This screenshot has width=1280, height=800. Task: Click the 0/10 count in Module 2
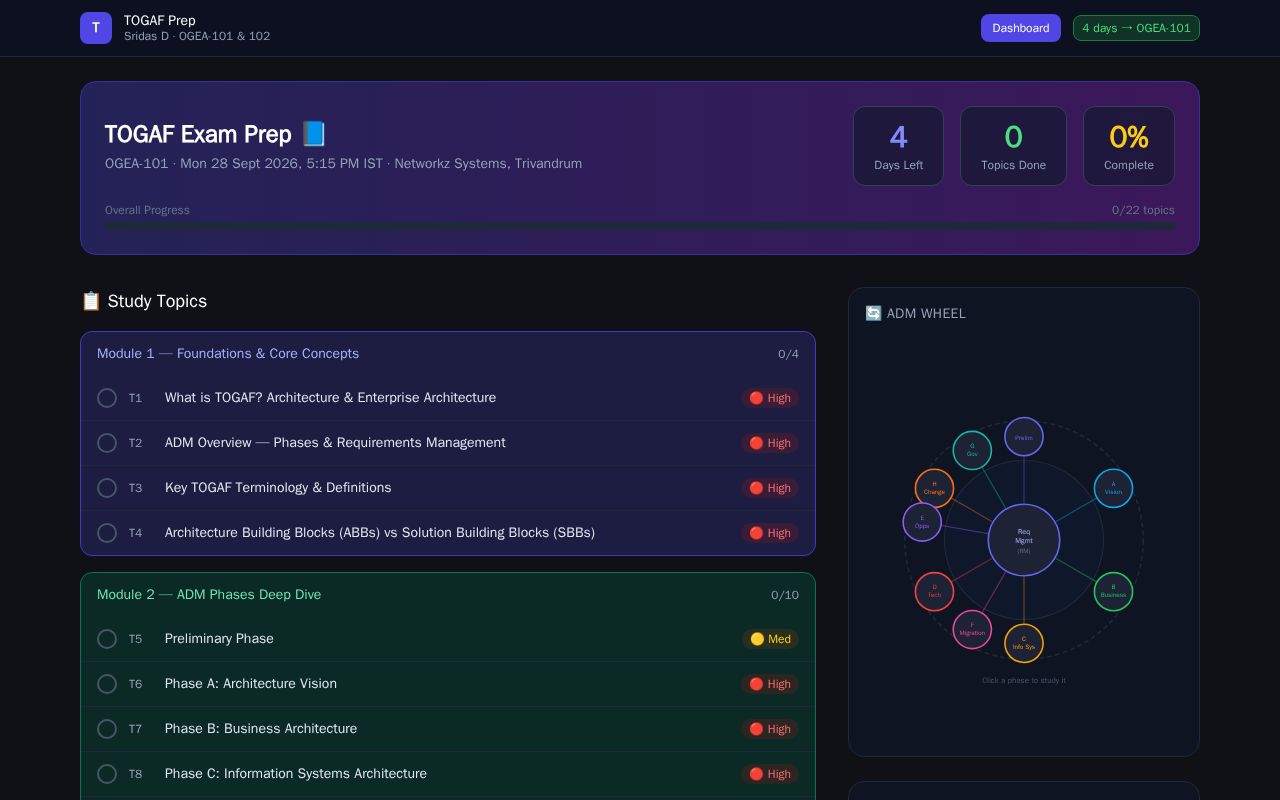click(785, 595)
